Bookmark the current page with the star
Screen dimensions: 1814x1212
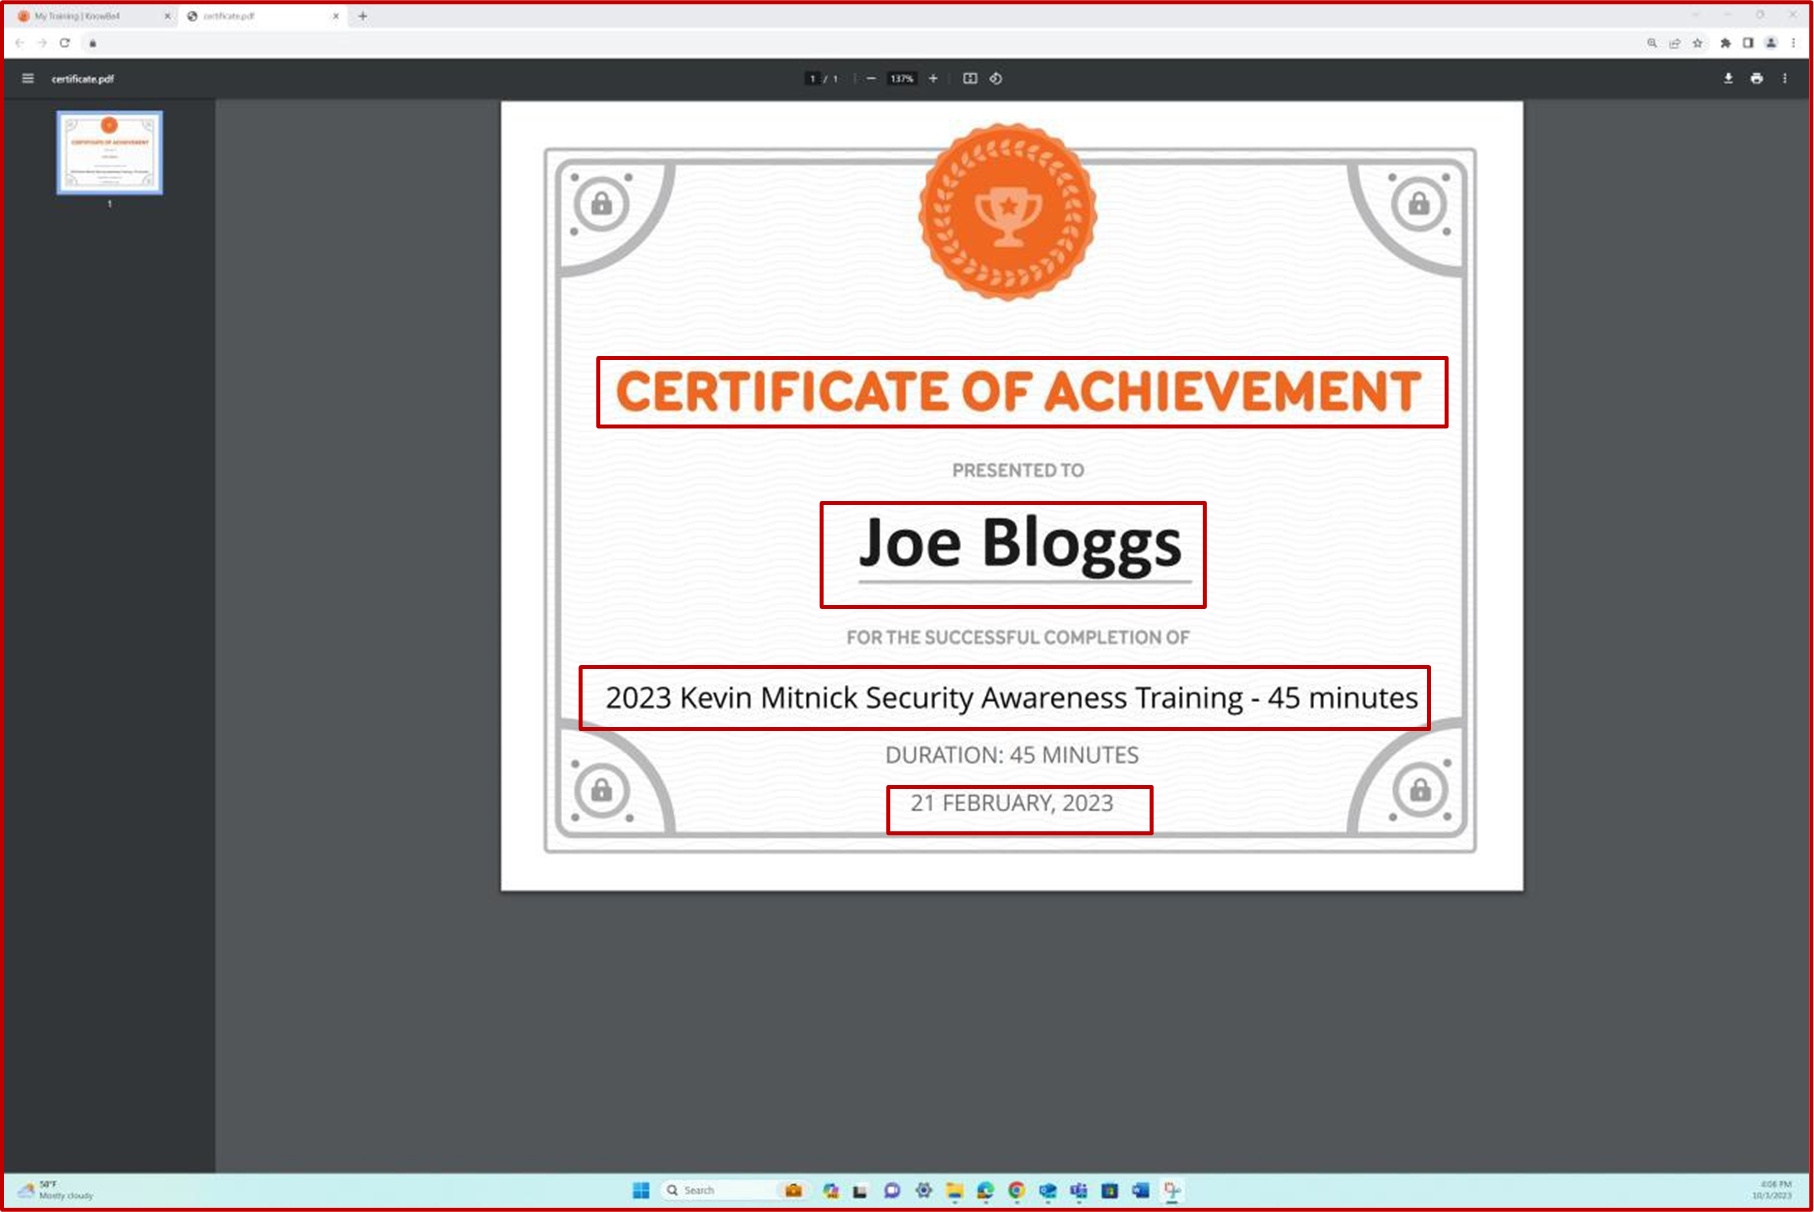[x=1697, y=43]
